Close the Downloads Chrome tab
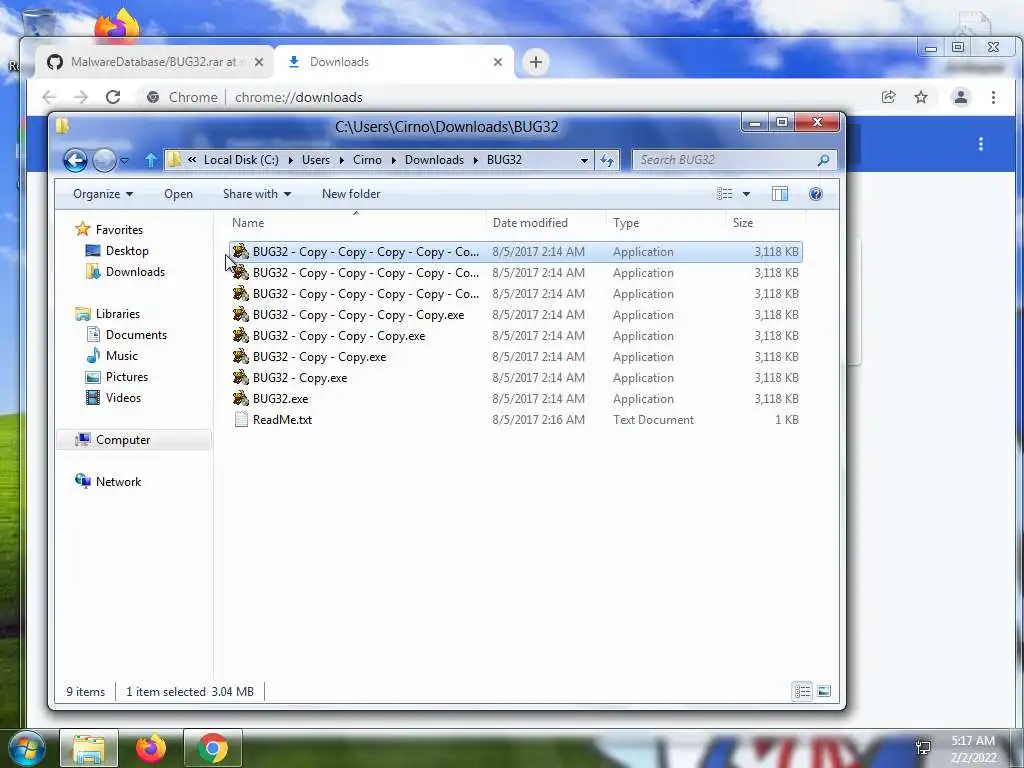Image resolution: width=1024 pixels, height=768 pixels. (498, 62)
